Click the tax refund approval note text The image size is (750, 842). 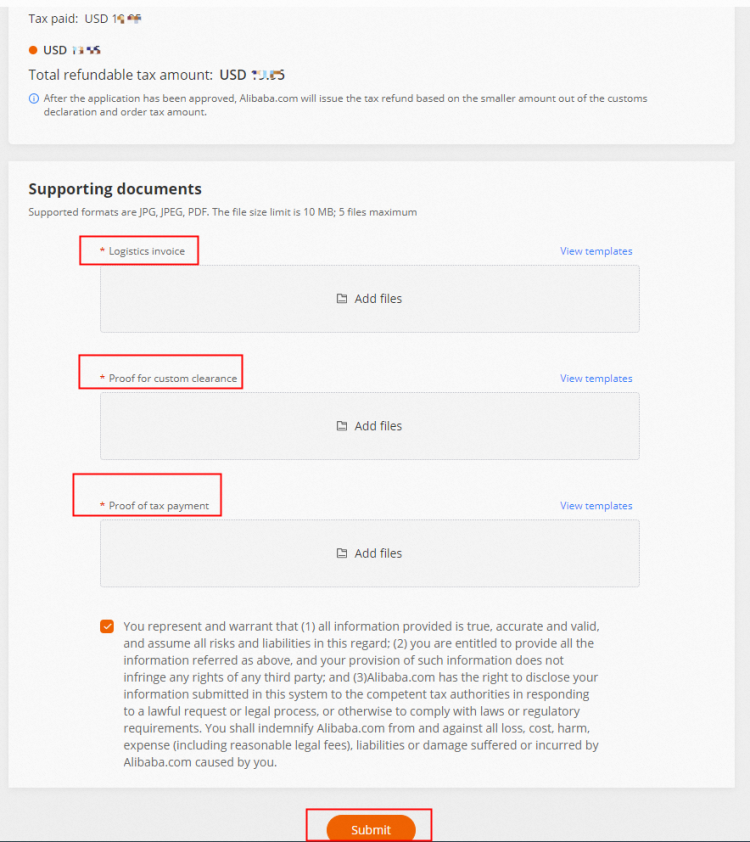point(345,105)
